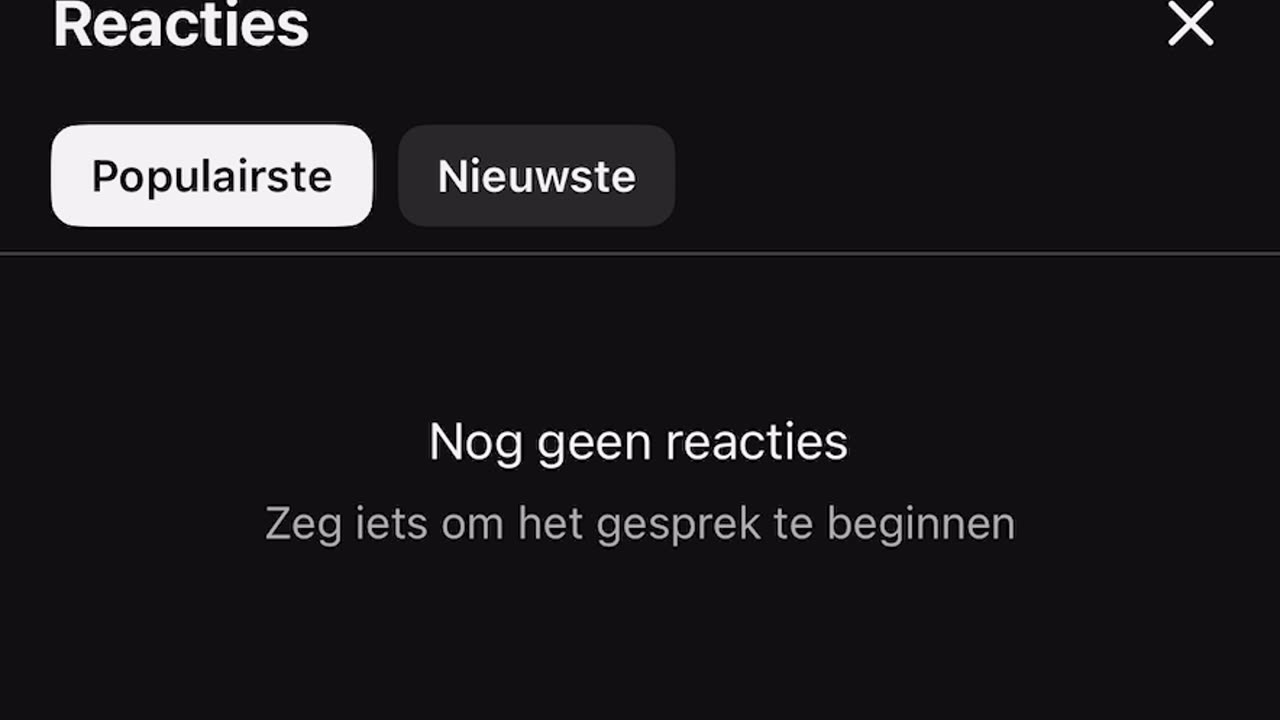Tap 'Zeg iets om het gesprek te beginnen'

click(x=640, y=524)
